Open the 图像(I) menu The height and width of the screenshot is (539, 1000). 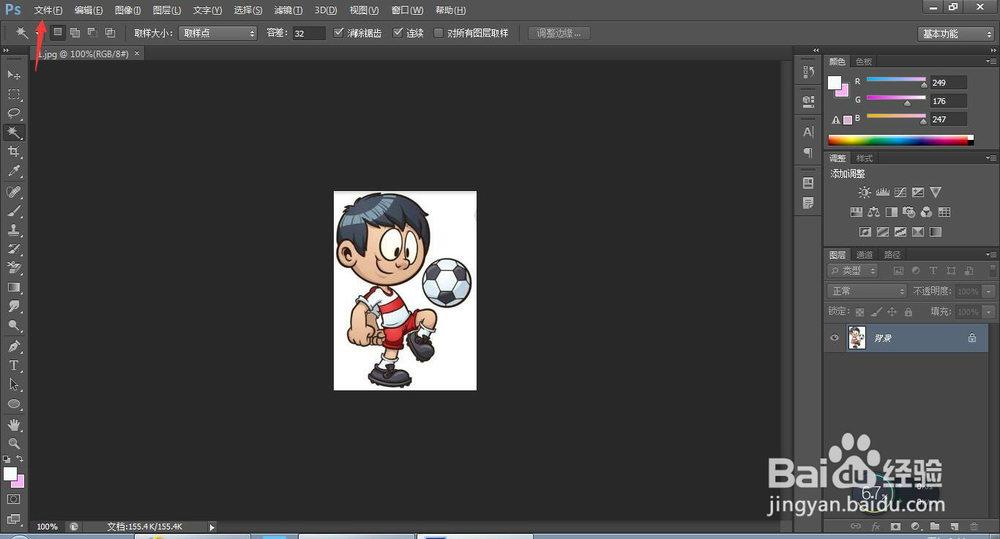128,10
